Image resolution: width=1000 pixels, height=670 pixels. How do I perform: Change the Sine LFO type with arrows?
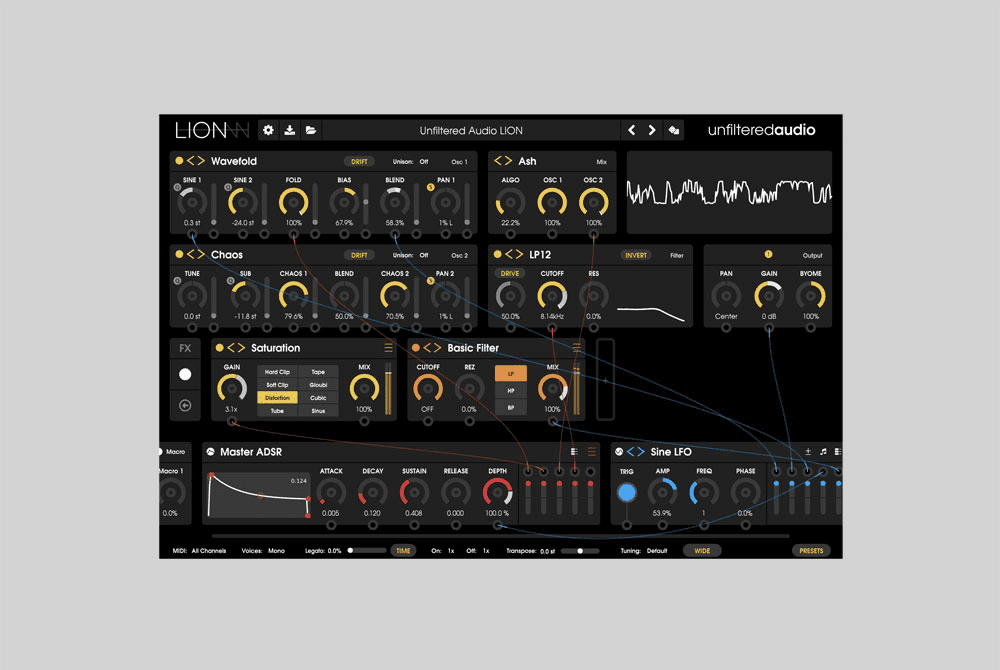(636, 451)
